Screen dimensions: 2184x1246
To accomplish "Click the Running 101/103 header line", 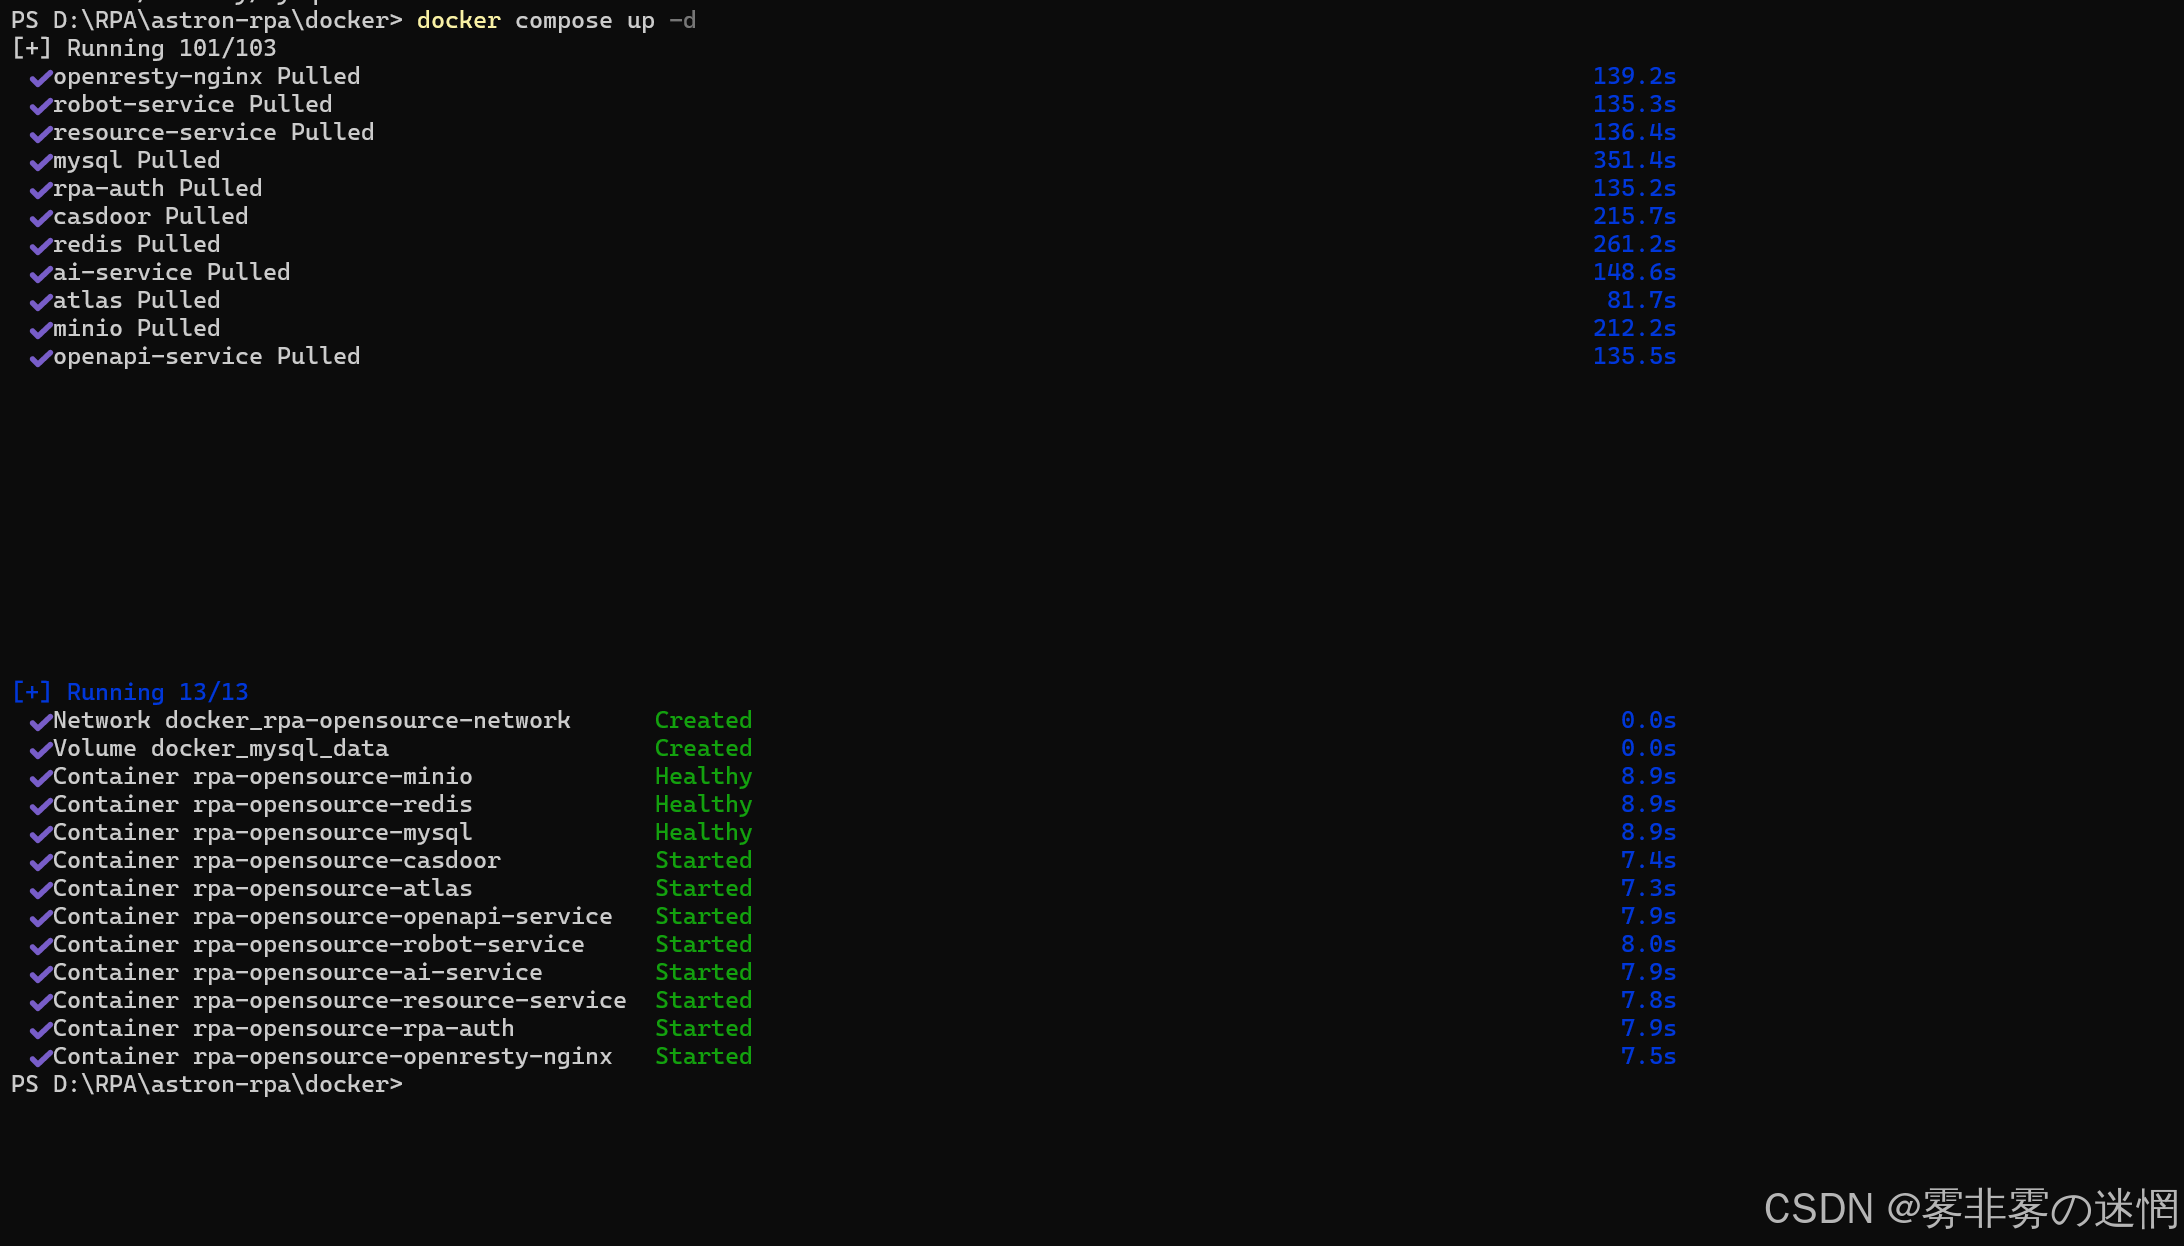I will (144, 48).
